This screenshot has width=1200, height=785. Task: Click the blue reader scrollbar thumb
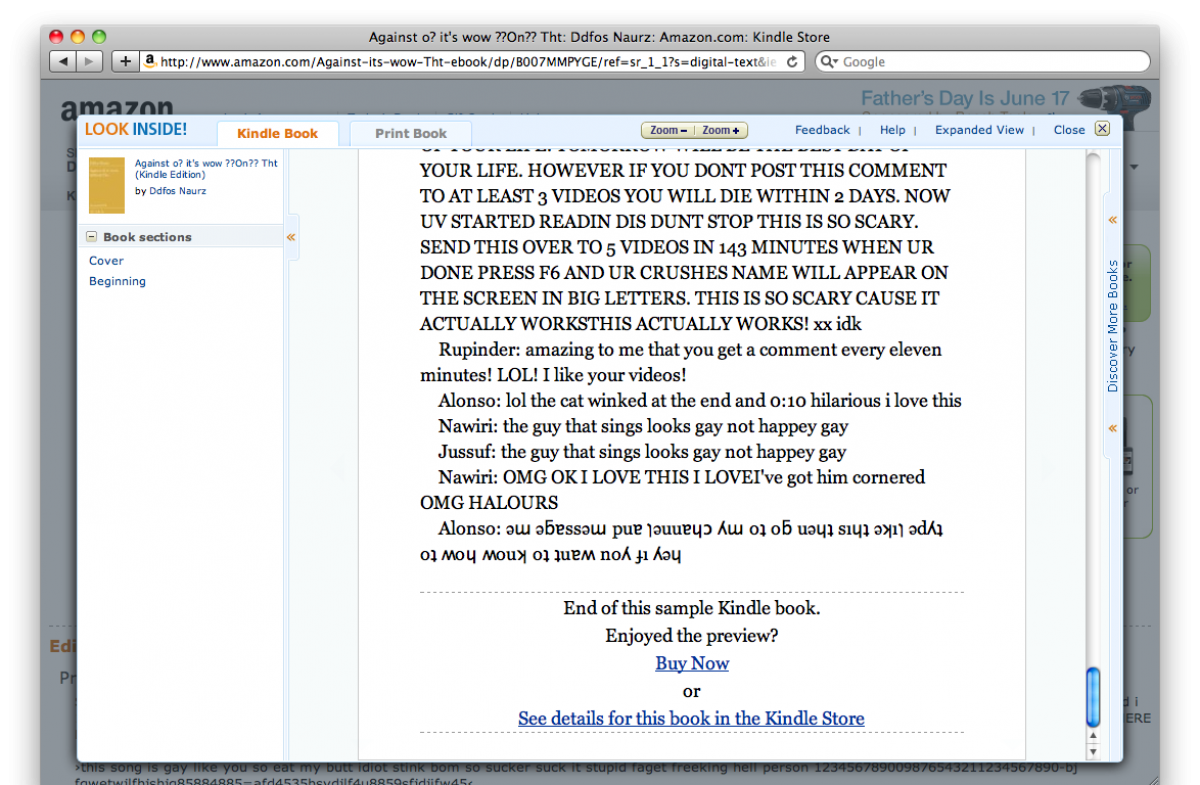point(1092,697)
